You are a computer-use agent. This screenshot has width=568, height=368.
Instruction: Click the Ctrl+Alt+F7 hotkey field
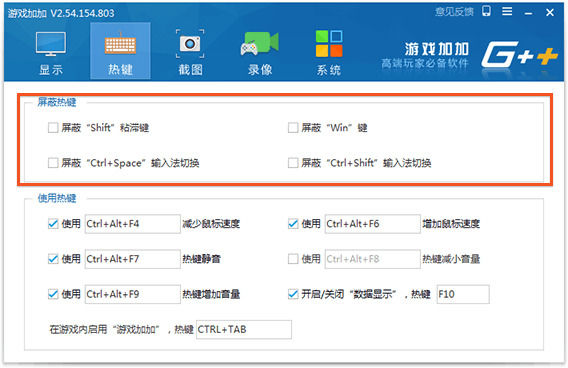133,259
